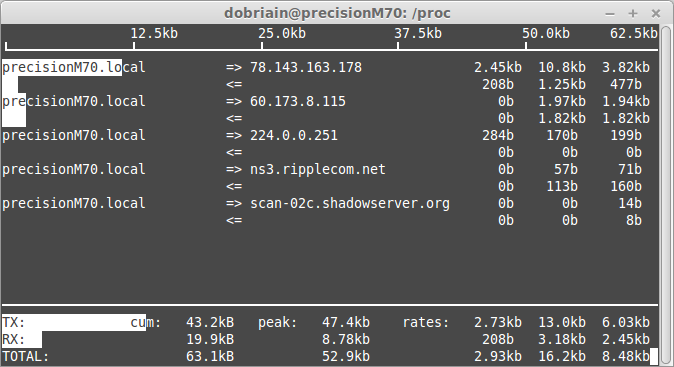The image size is (674, 367).
Task: Click the window minimize icon
Action: (x=610, y=14)
